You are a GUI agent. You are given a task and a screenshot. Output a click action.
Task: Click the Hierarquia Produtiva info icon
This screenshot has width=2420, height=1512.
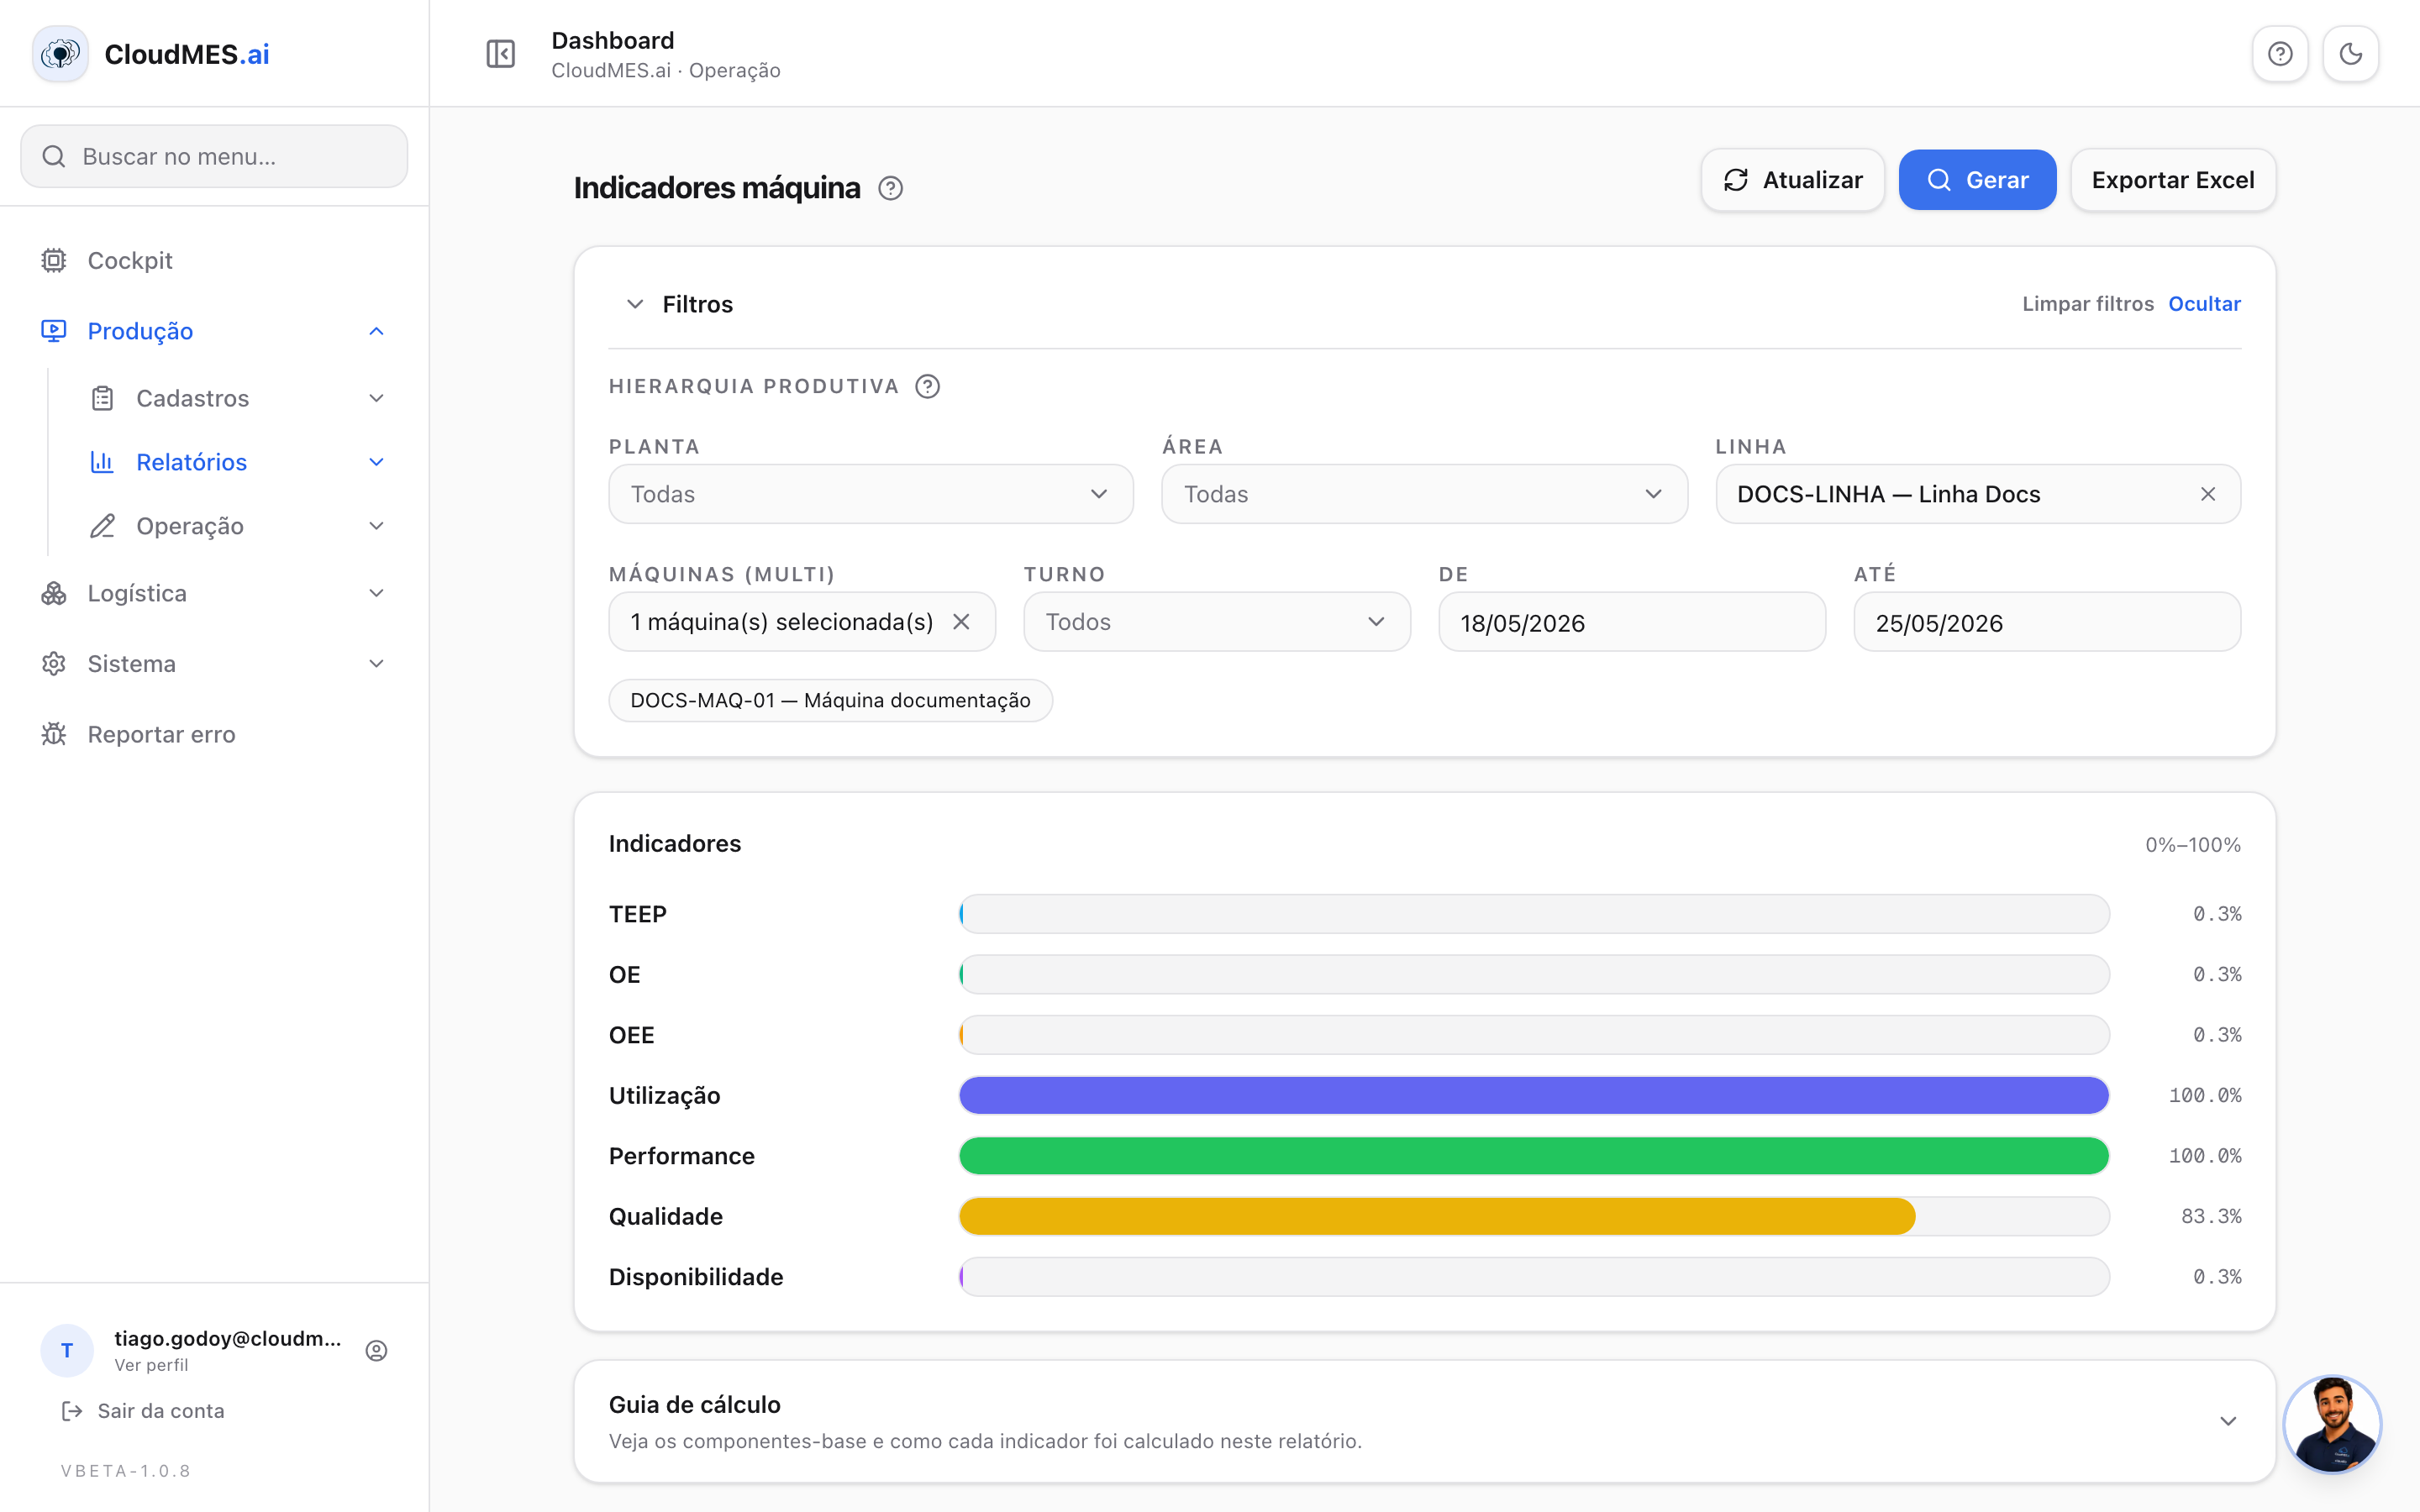927,386
